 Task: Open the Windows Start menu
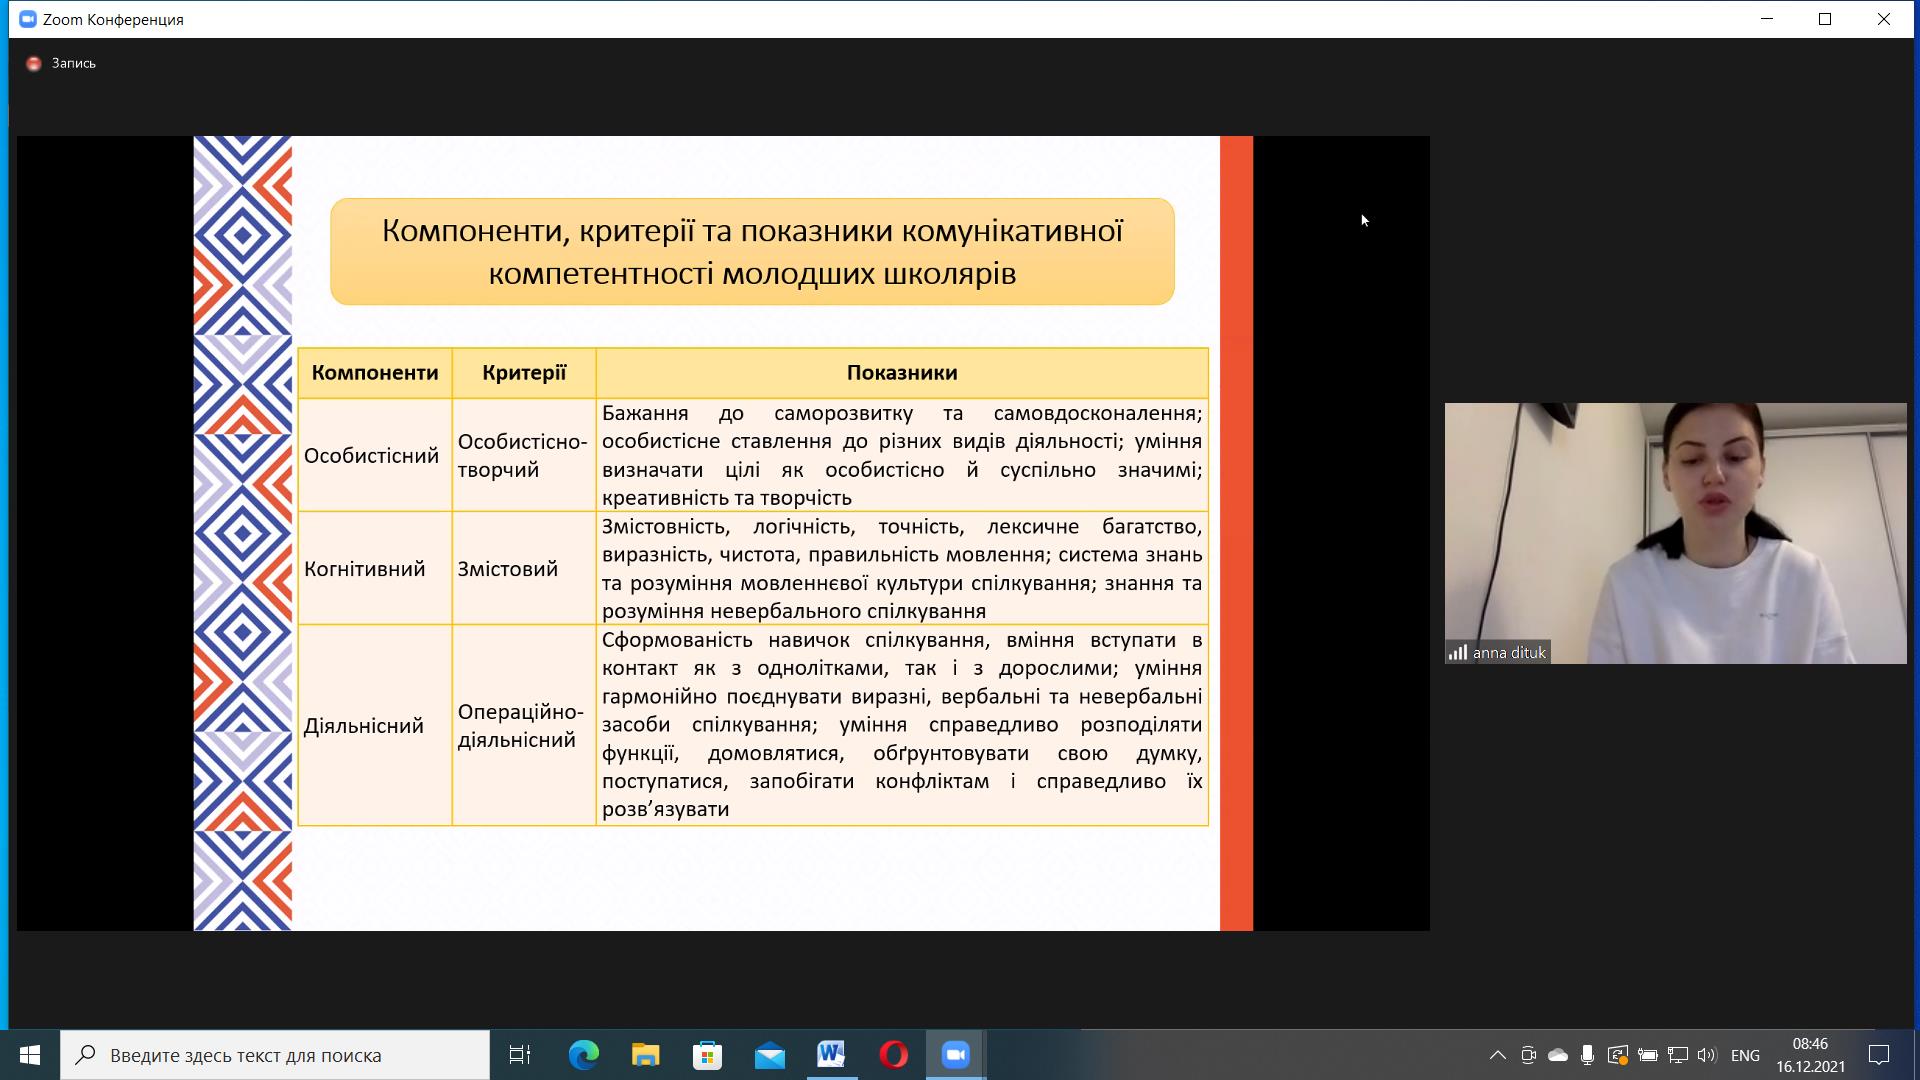(x=29, y=1055)
